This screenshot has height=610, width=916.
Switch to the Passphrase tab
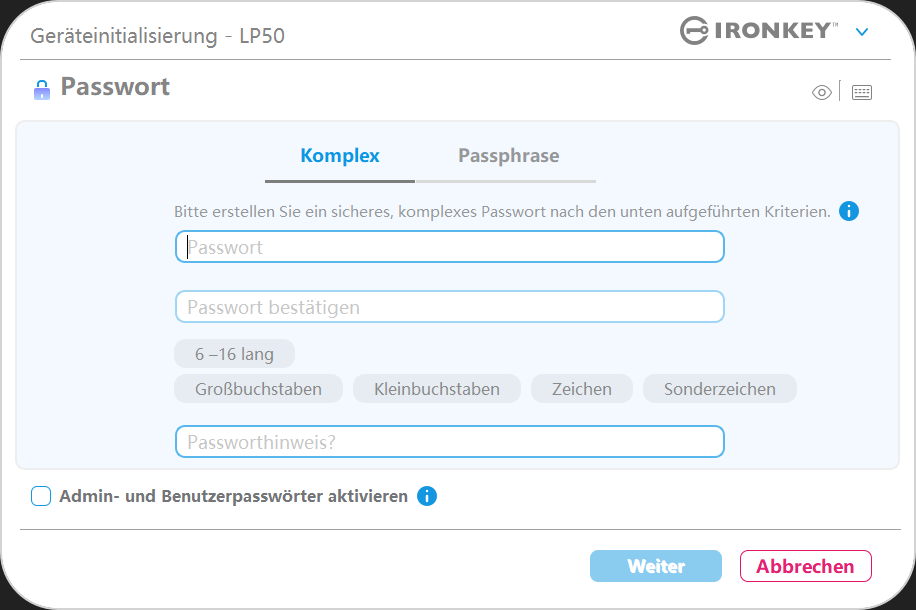[508, 156]
